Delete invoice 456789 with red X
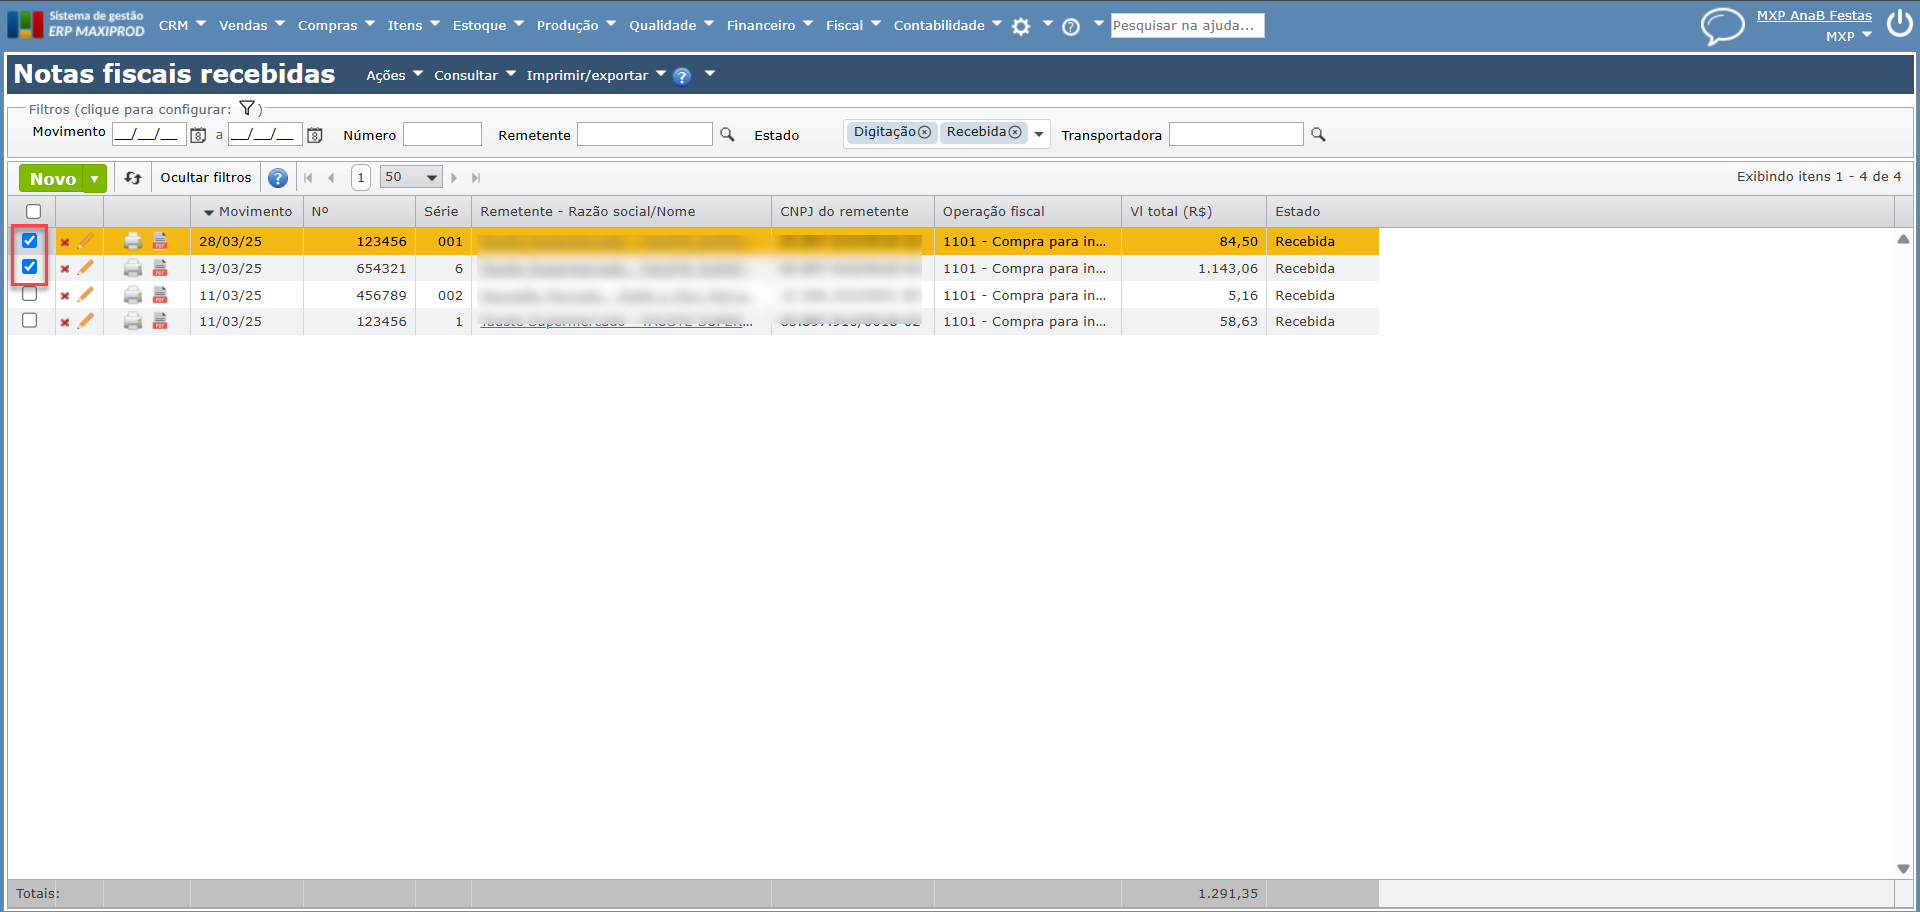Screen dimensions: 1920x912 tap(65, 296)
